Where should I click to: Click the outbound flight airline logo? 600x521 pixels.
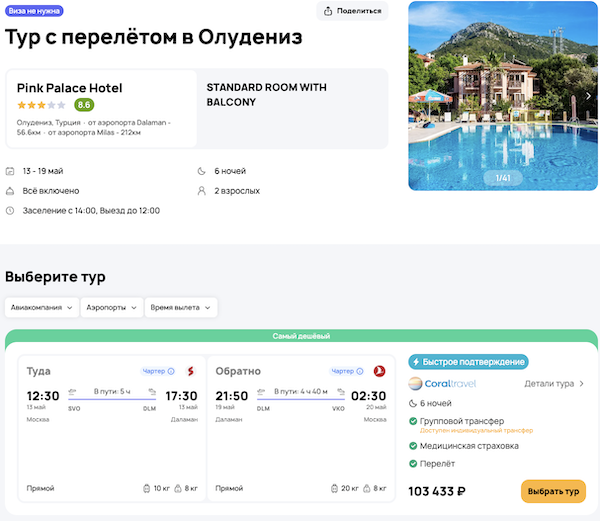click(189, 371)
